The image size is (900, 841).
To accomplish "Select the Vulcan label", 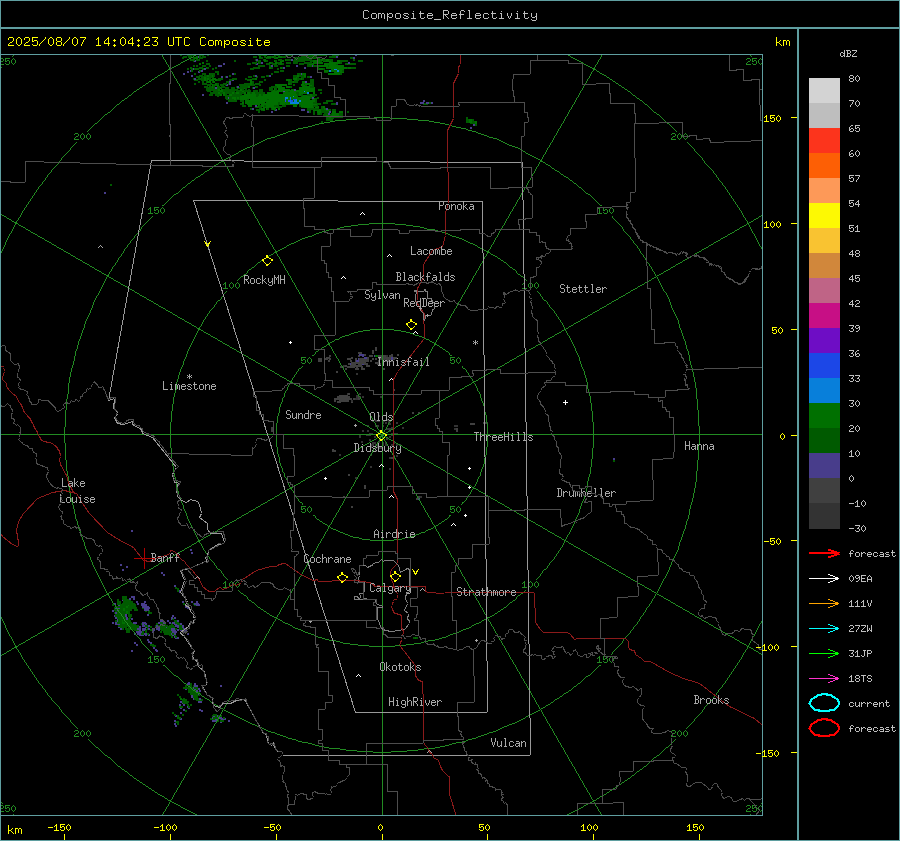I will click(x=508, y=743).
